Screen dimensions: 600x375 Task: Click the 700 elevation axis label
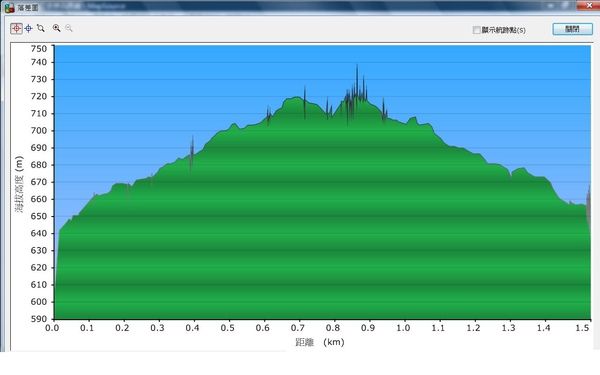point(39,130)
